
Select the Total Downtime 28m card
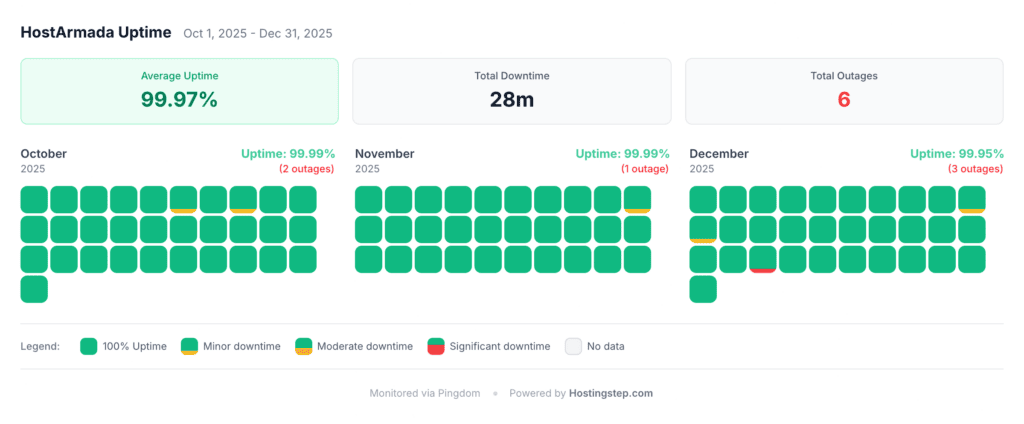(x=512, y=91)
